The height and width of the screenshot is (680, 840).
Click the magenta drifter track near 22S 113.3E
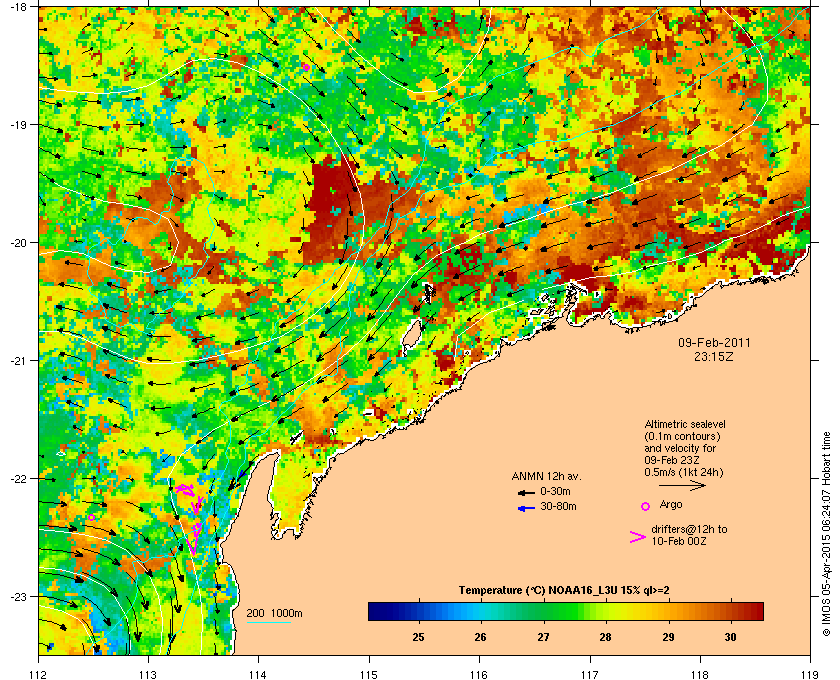pos(185,489)
